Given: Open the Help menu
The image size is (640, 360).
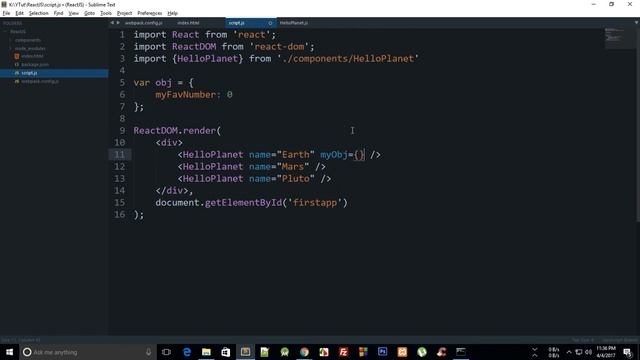Looking at the screenshot, I should coord(172,13).
